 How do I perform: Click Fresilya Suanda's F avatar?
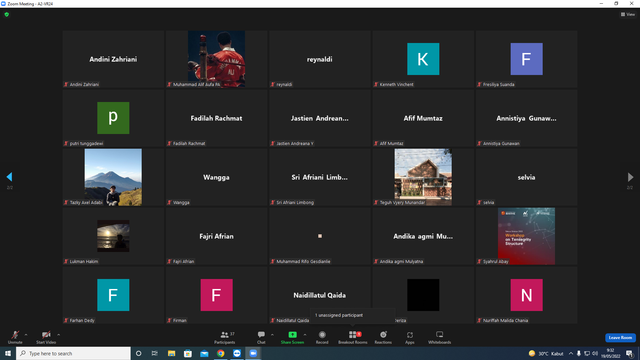(527, 59)
